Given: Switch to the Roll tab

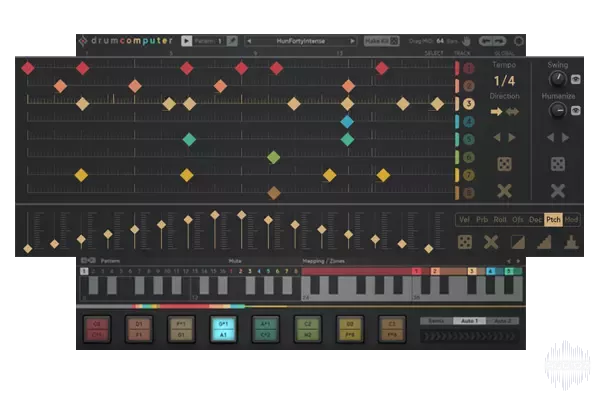Looking at the screenshot, I should point(500,220).
